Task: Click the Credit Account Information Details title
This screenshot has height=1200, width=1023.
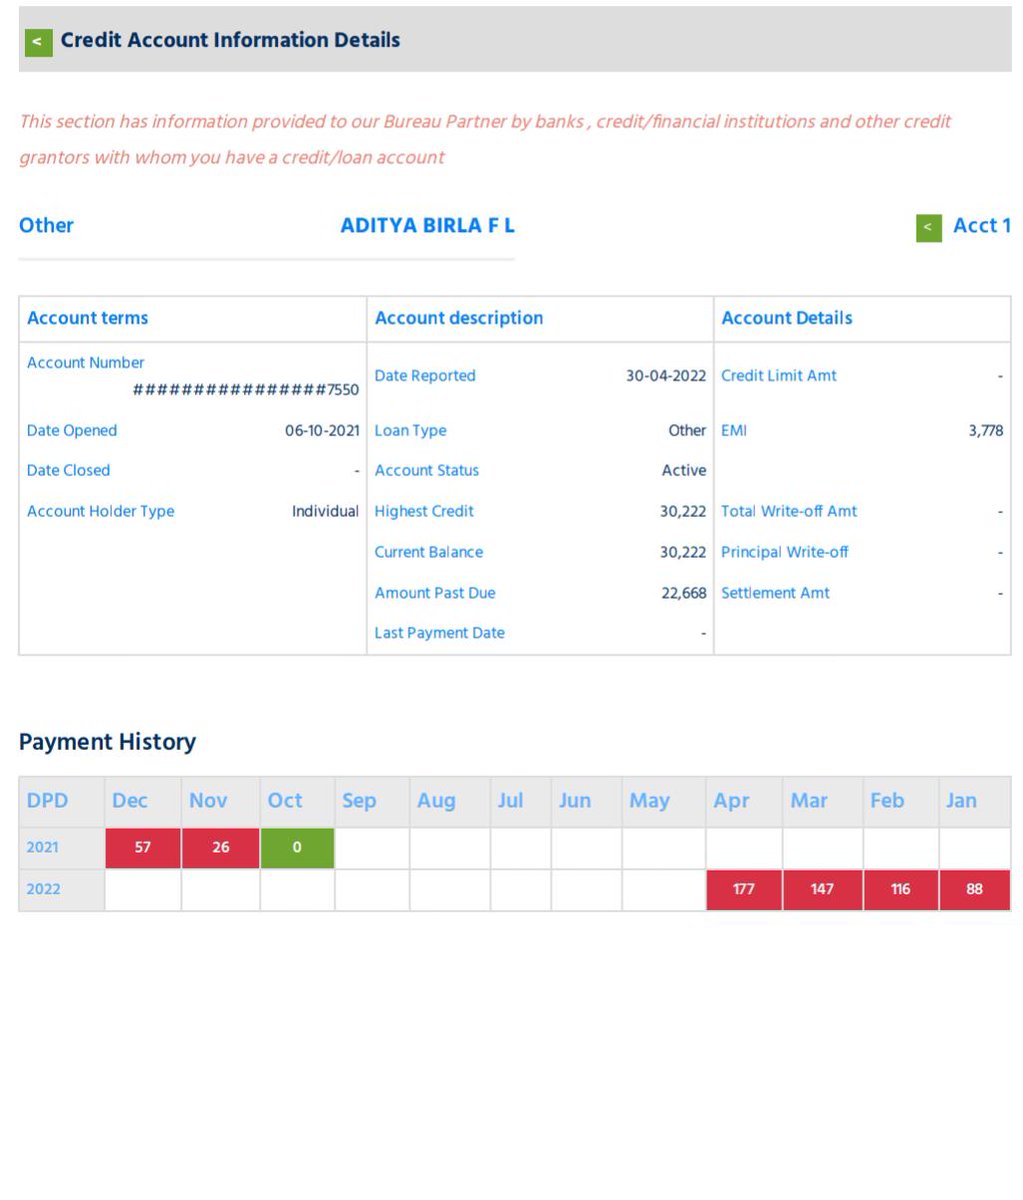Action: (230, 41)
